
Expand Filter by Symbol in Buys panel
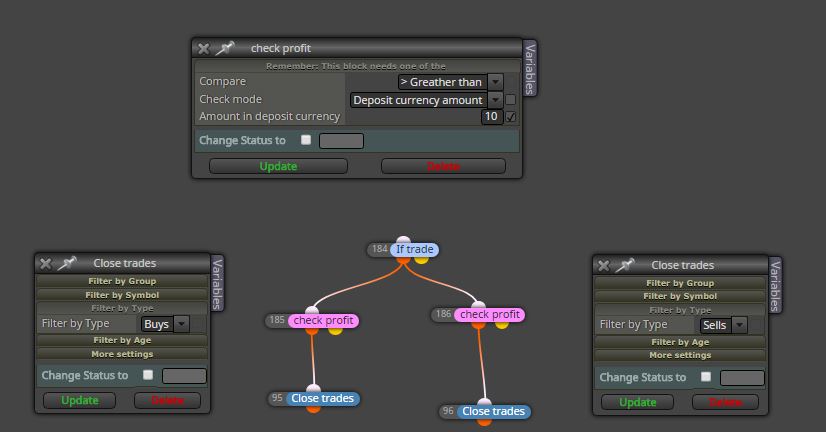[x=122, y=295]
